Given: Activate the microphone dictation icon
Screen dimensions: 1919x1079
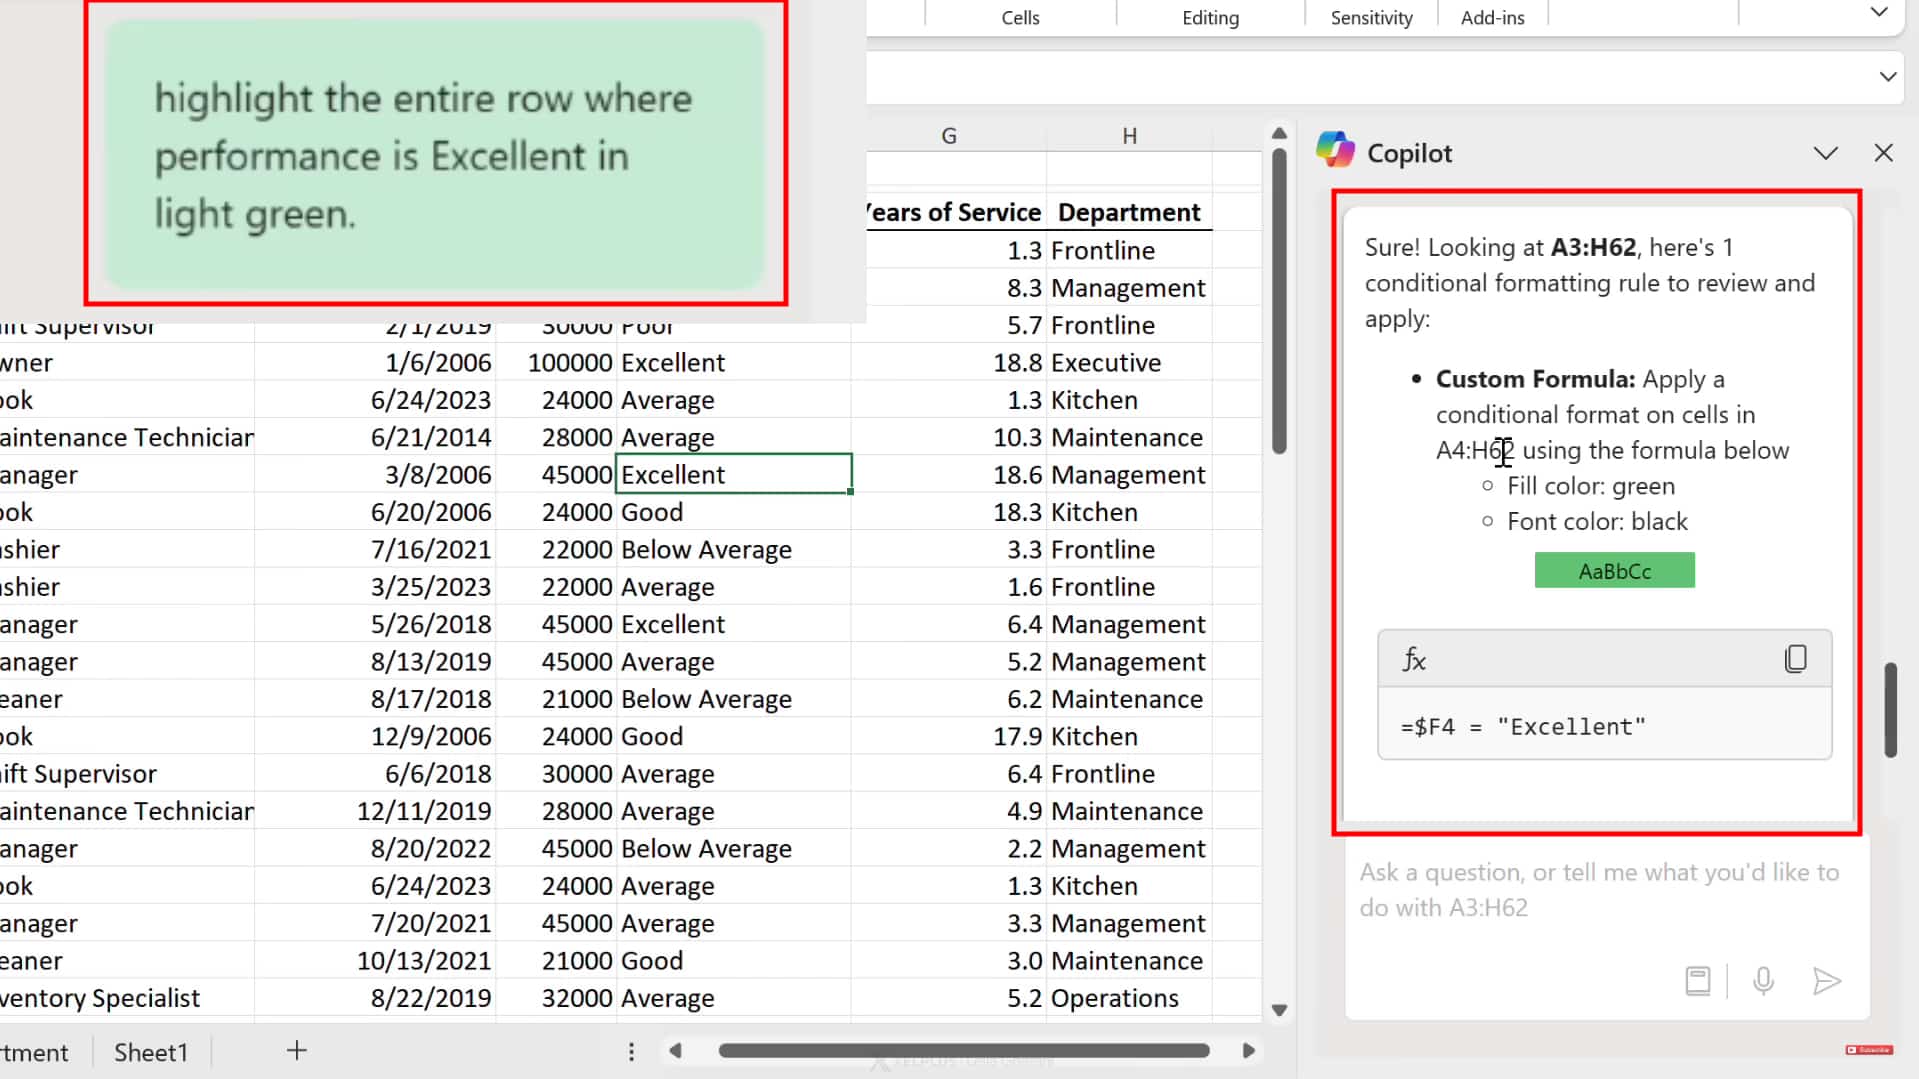Looking at the screenshot, I should pos(1763,981).
